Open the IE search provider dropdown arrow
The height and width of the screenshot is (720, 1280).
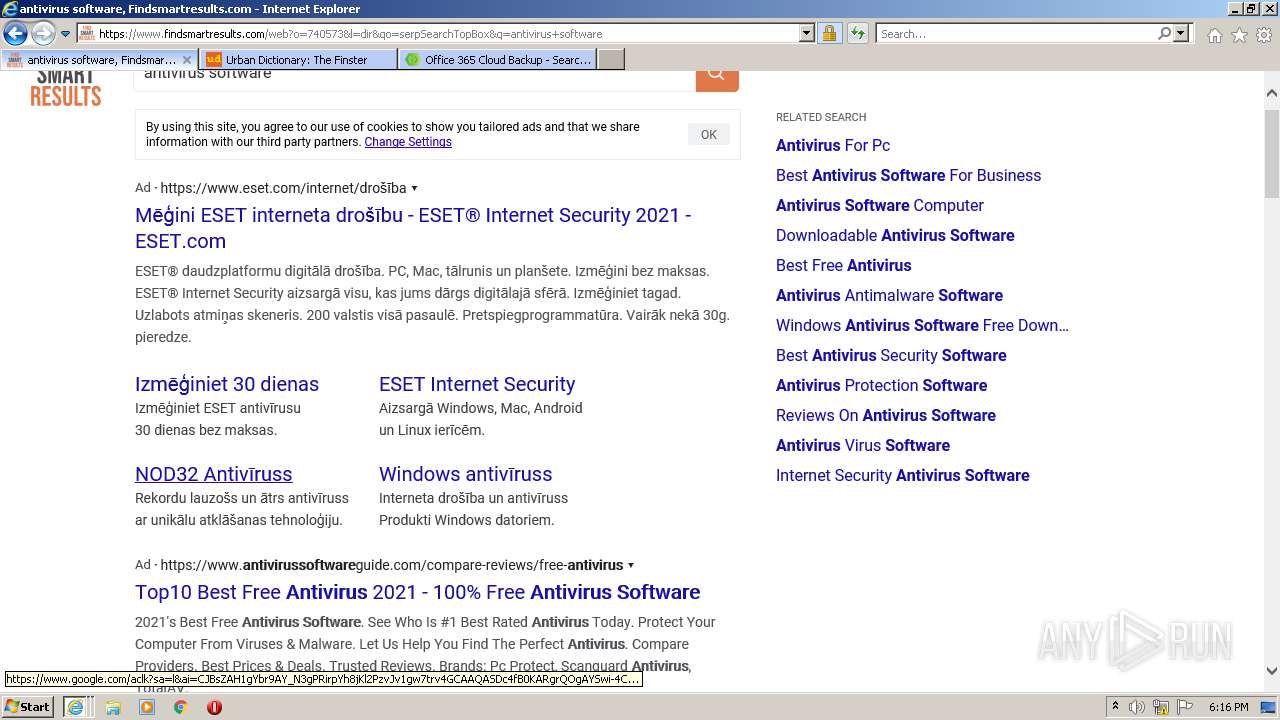tap(1181, 34)
